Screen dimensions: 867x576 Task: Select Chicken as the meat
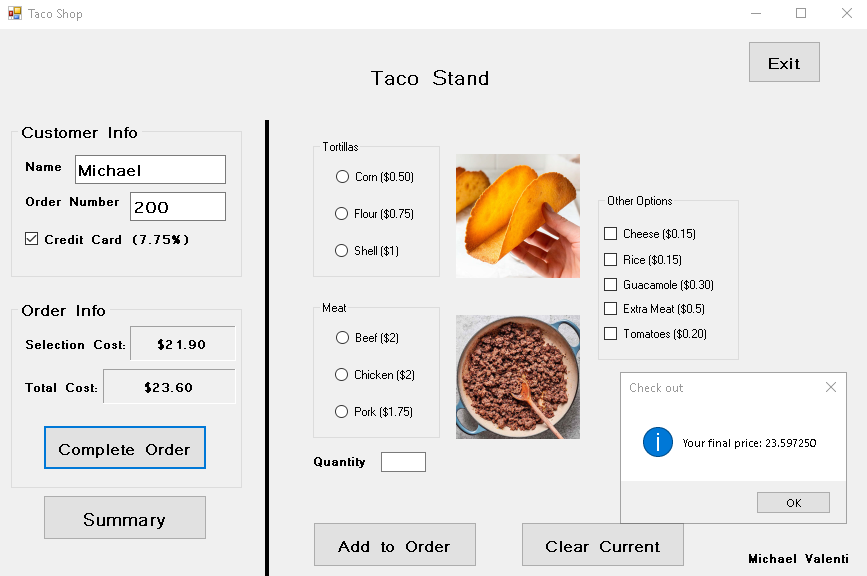tap(342, 375)
